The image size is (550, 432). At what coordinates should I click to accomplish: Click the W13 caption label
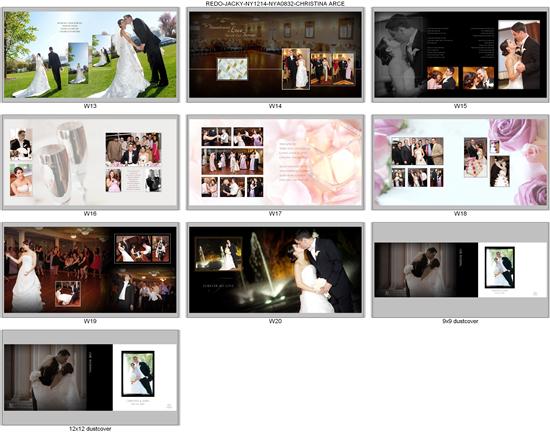90,106
